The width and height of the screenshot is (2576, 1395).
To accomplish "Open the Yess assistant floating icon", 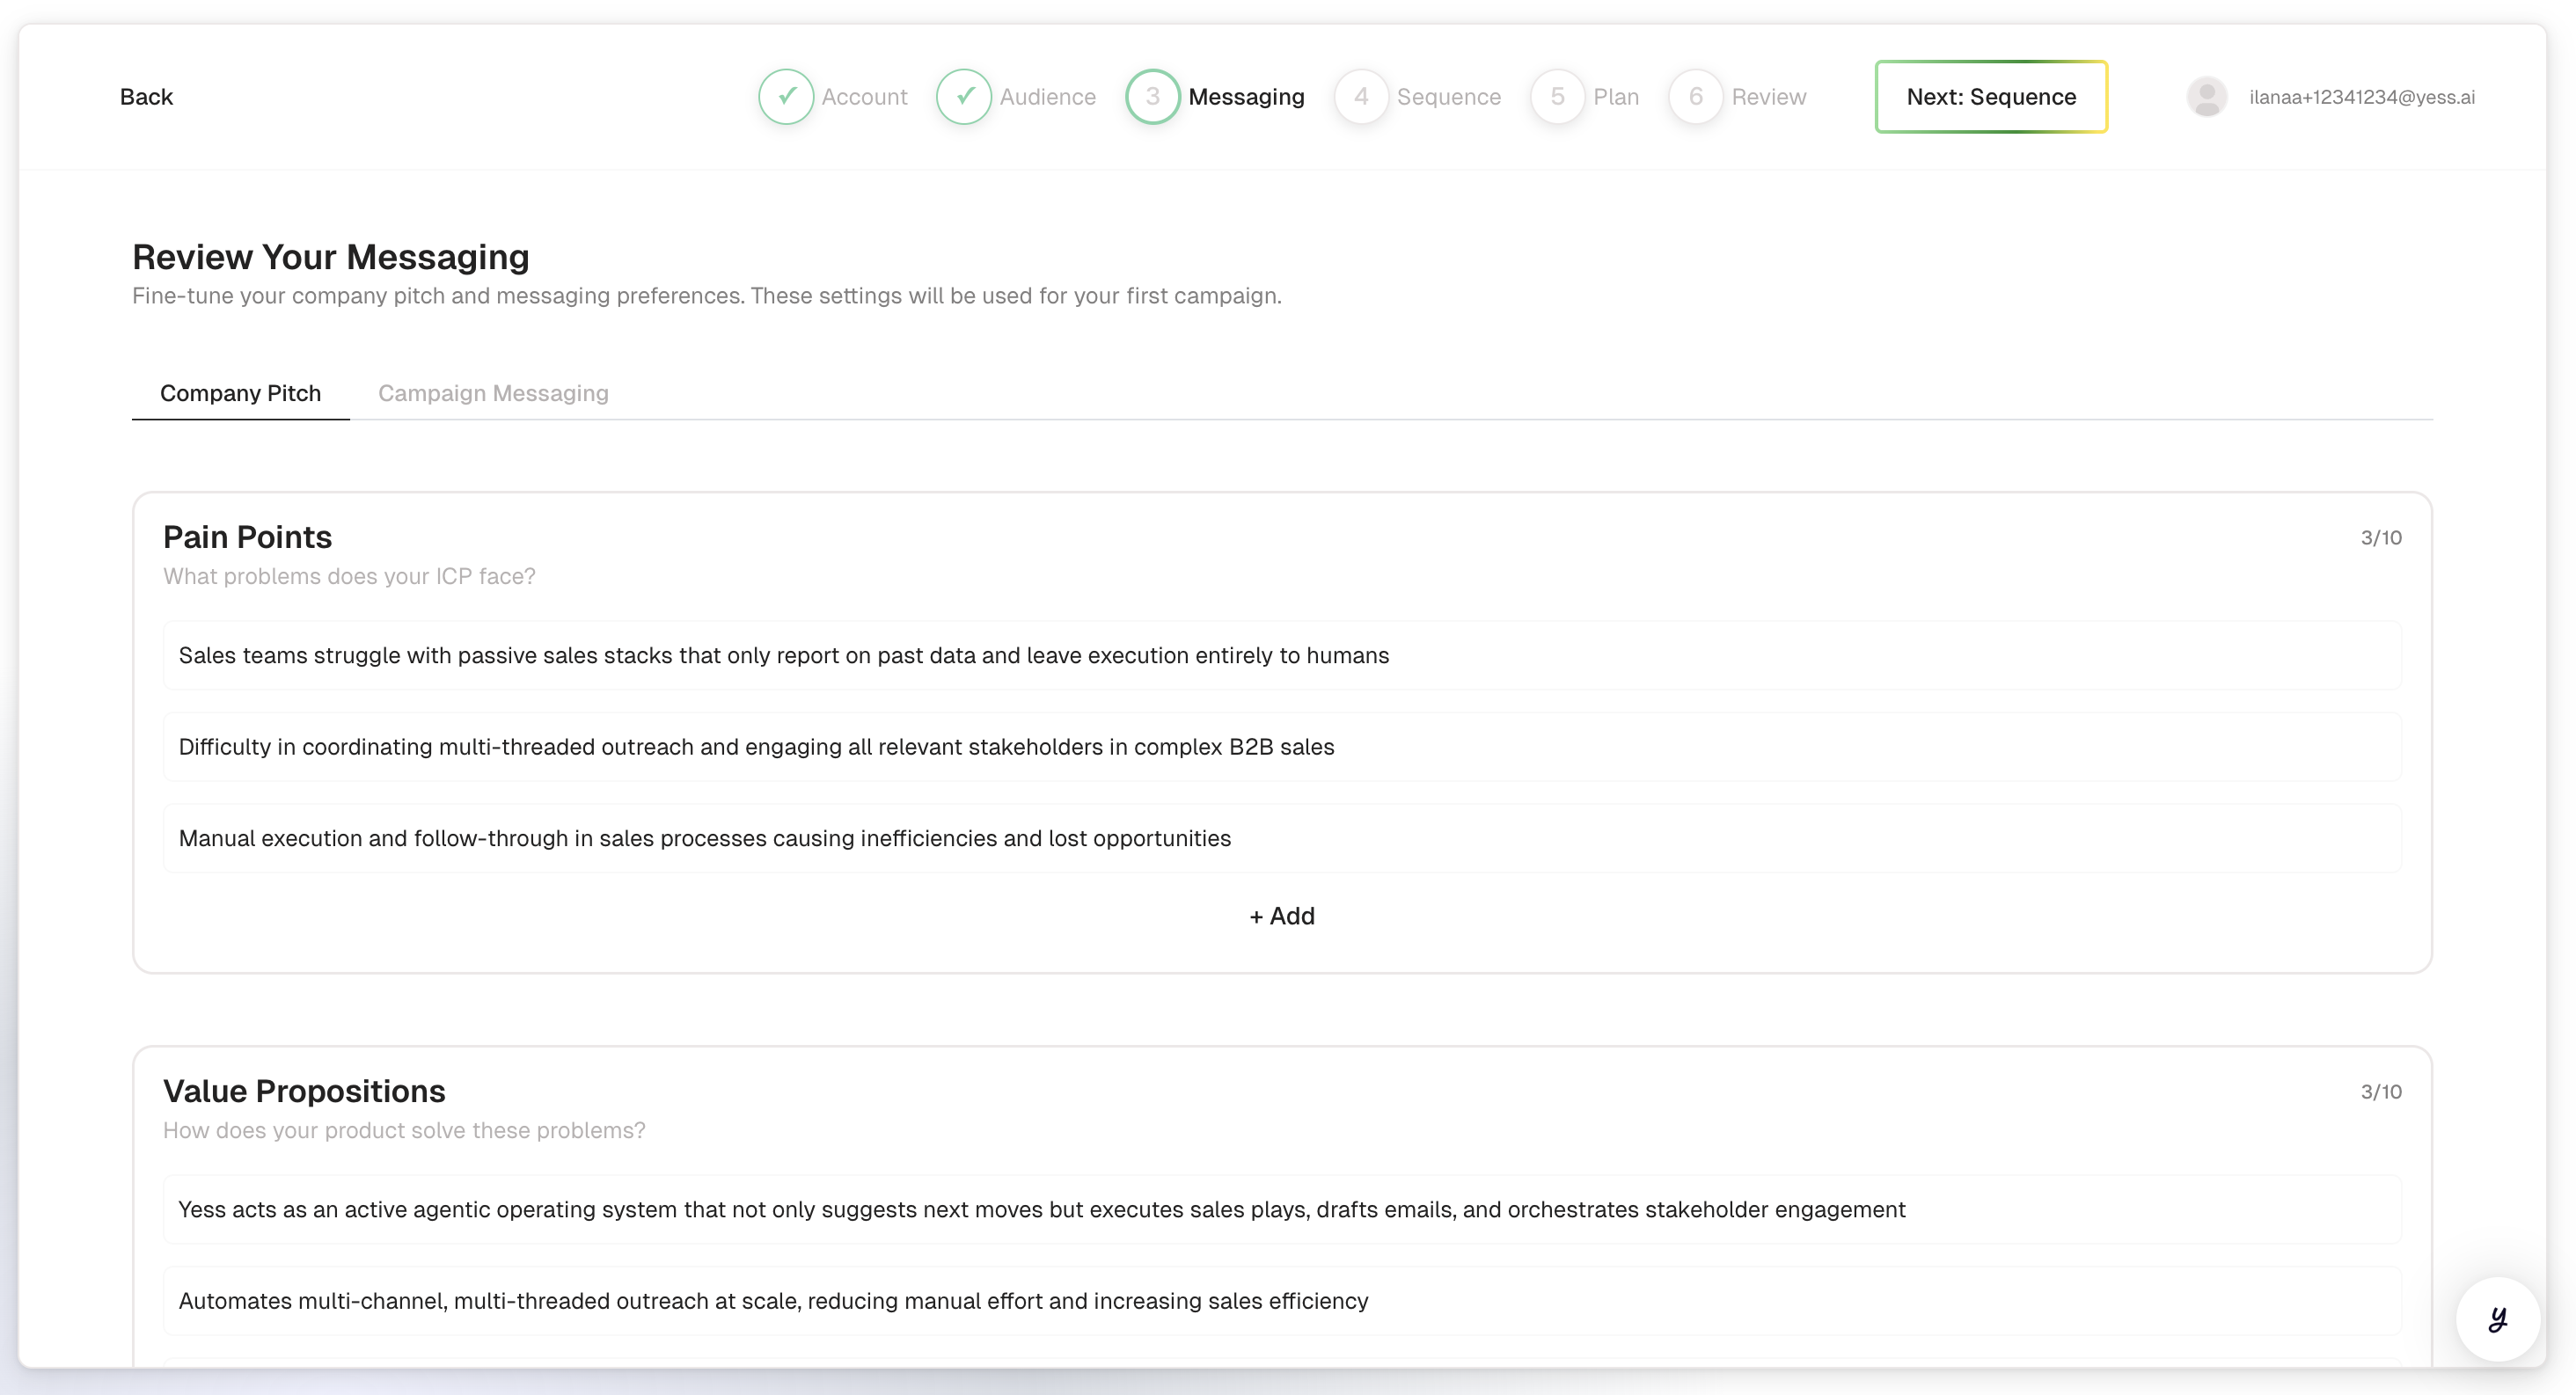I will 2497,1319.
